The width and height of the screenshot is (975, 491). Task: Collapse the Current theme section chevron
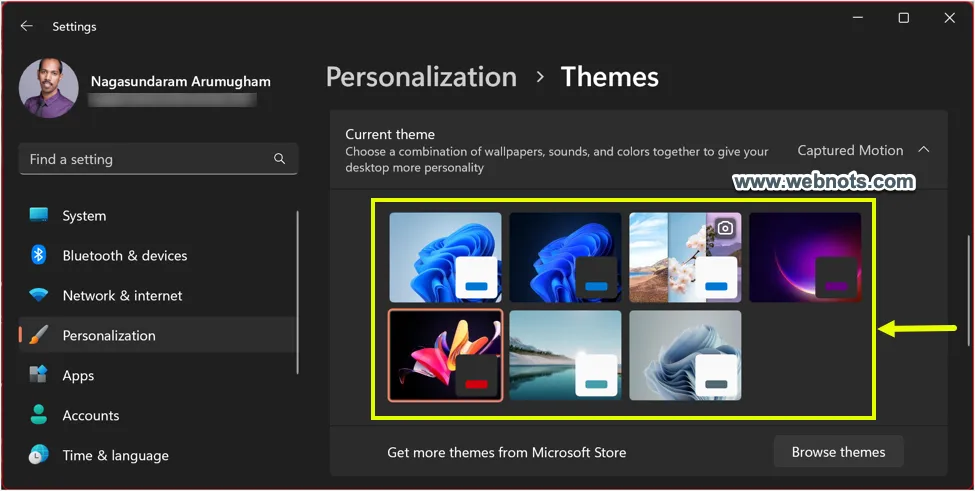point(923,150)
